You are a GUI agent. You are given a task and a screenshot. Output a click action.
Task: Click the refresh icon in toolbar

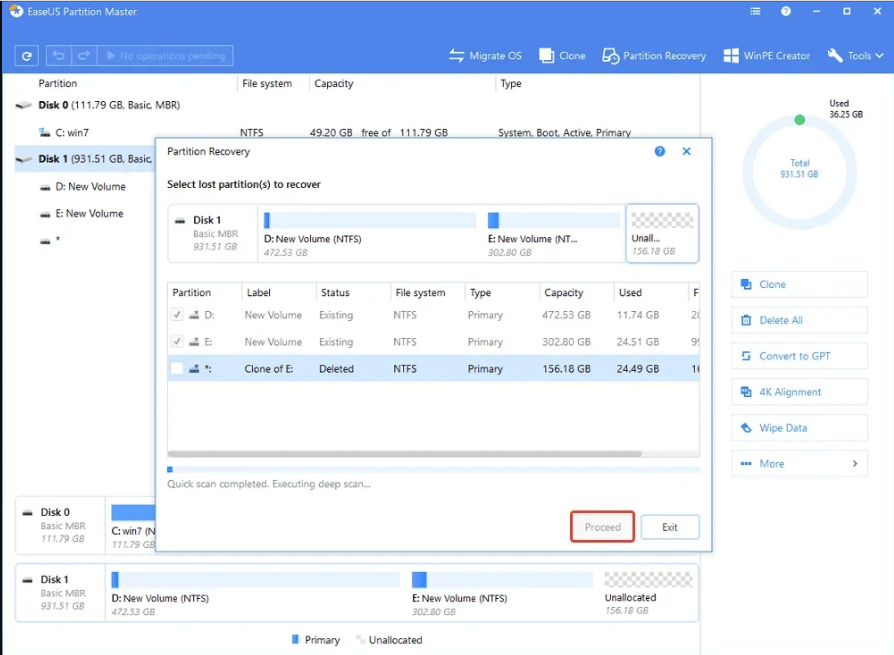27,56
